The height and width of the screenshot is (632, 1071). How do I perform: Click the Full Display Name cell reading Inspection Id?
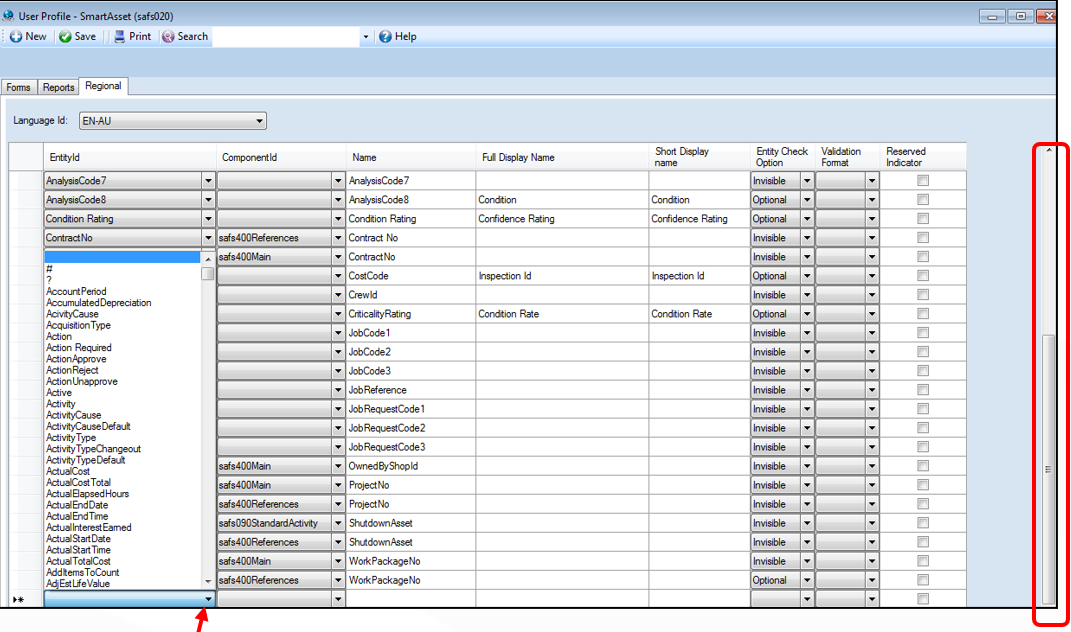pyautogui.click(x=562, y=276)
